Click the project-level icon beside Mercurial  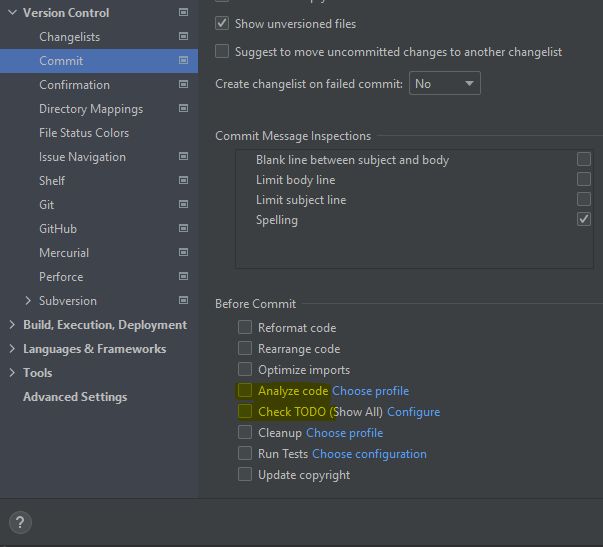coord(183,252)
